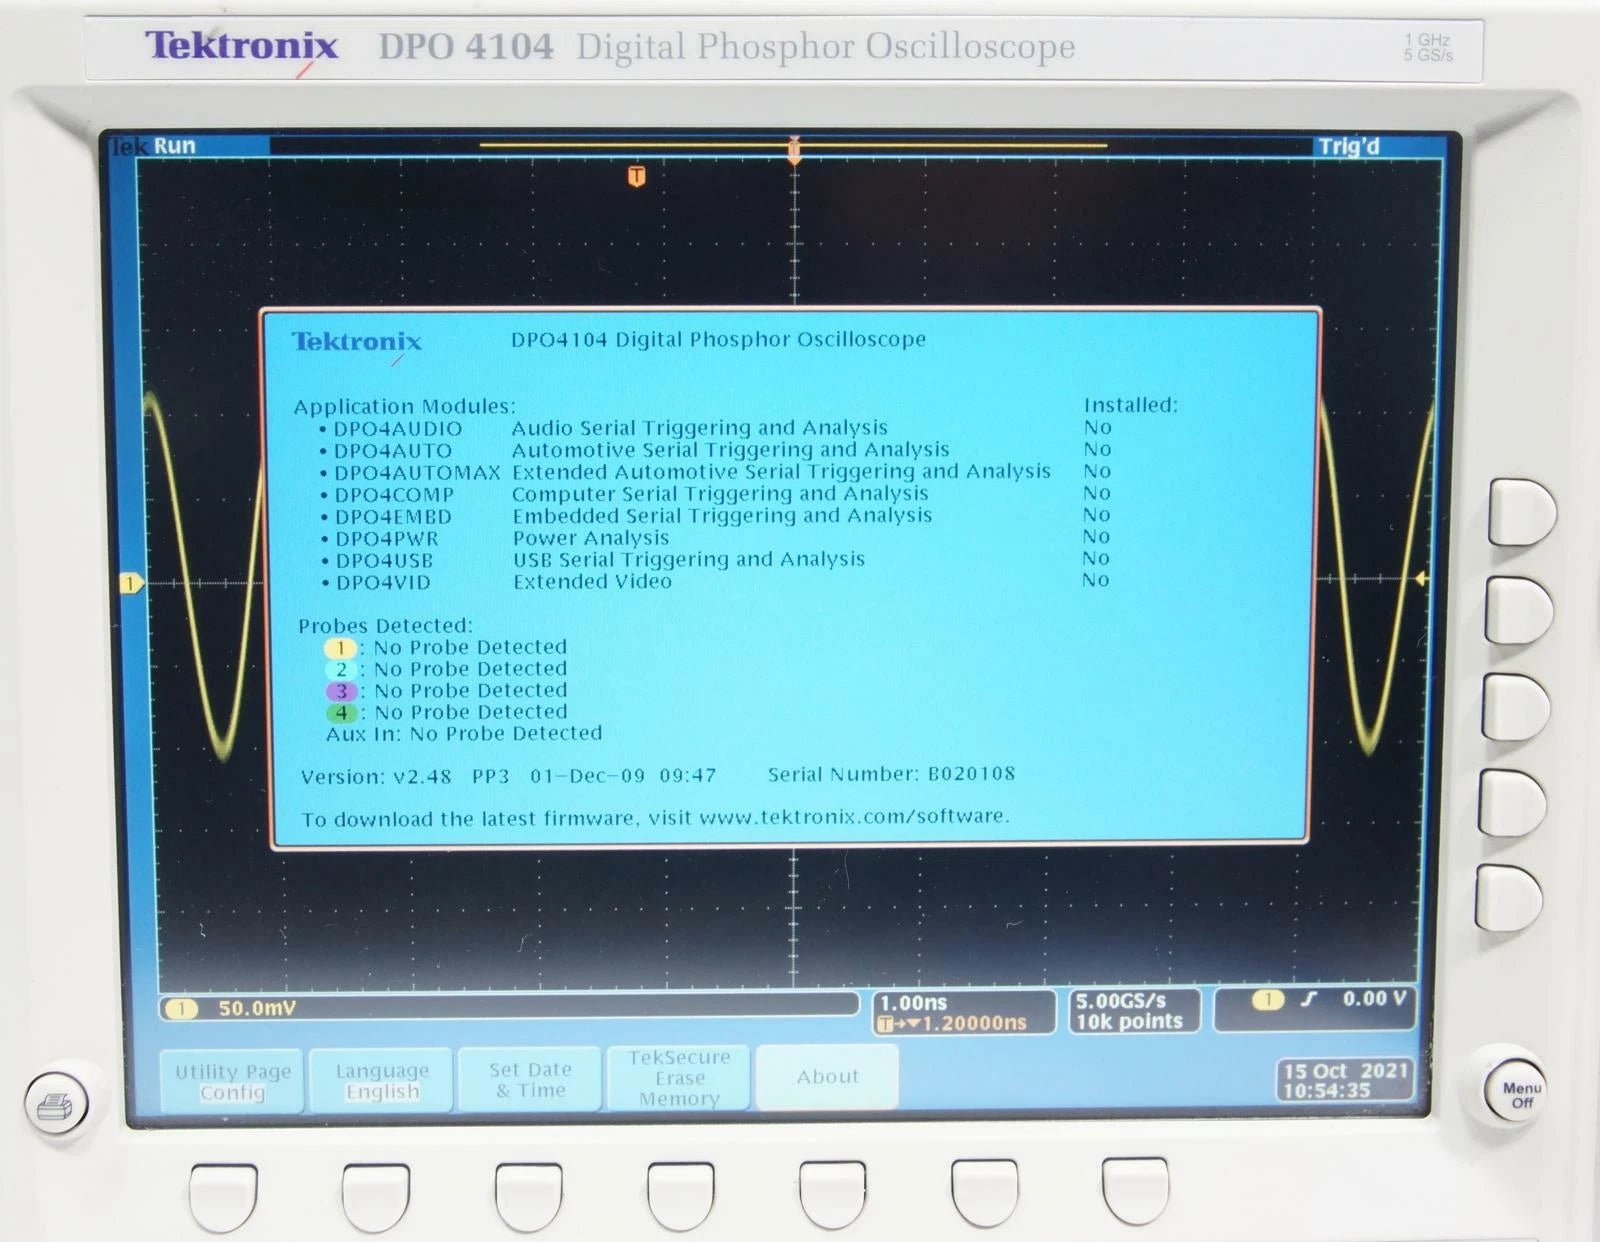Click the 5.00GS/s 10k points readout
Screen dimensions: 1600x1242
pos(1134,1011)
